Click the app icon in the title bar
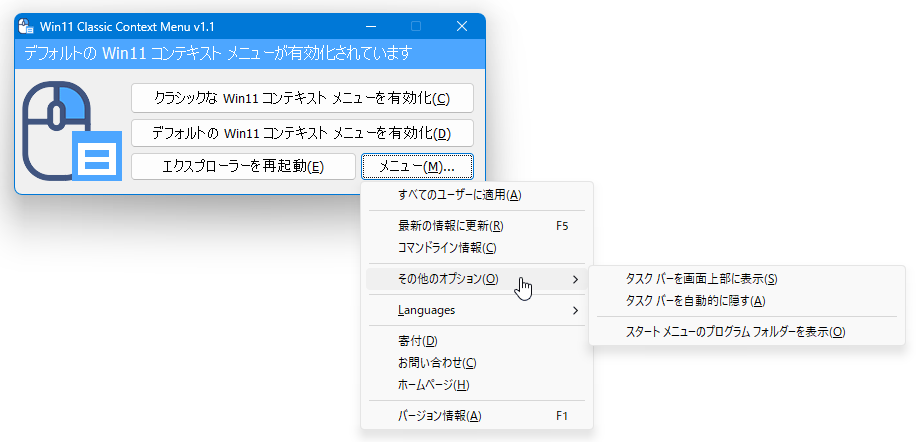Screen dimensions: 916x442 click(x=26, y=26)
